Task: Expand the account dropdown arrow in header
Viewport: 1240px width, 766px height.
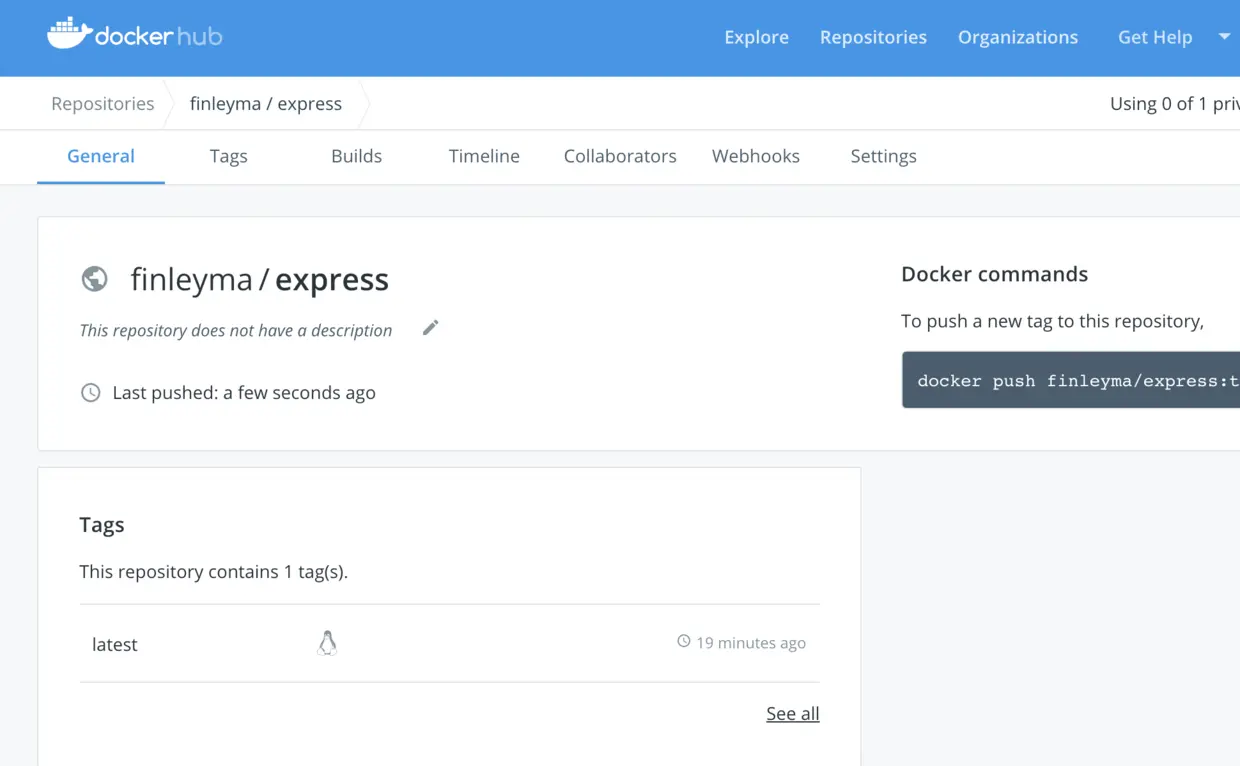Action: (1224, 37)
